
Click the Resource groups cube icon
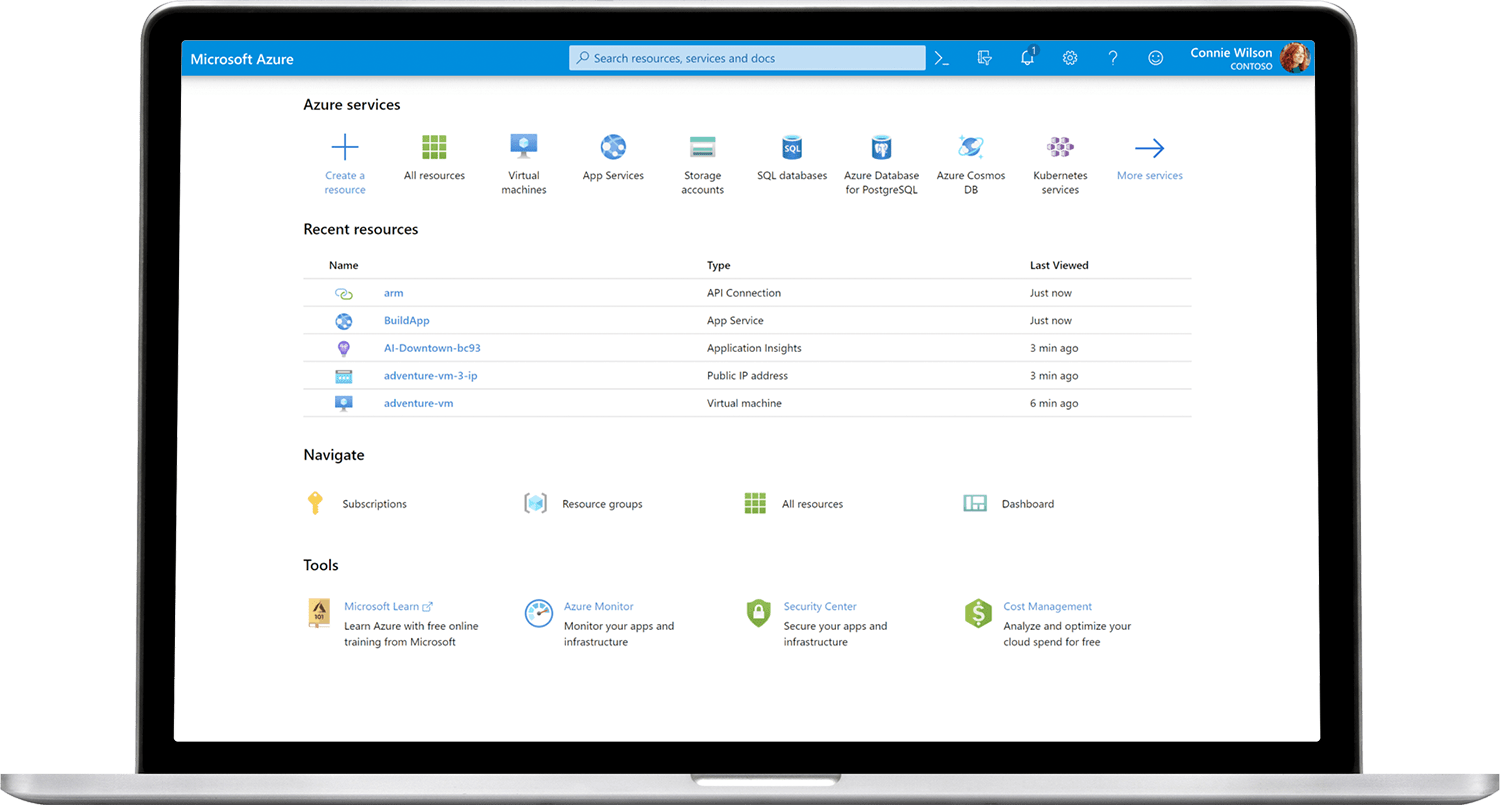click(536, 503)
